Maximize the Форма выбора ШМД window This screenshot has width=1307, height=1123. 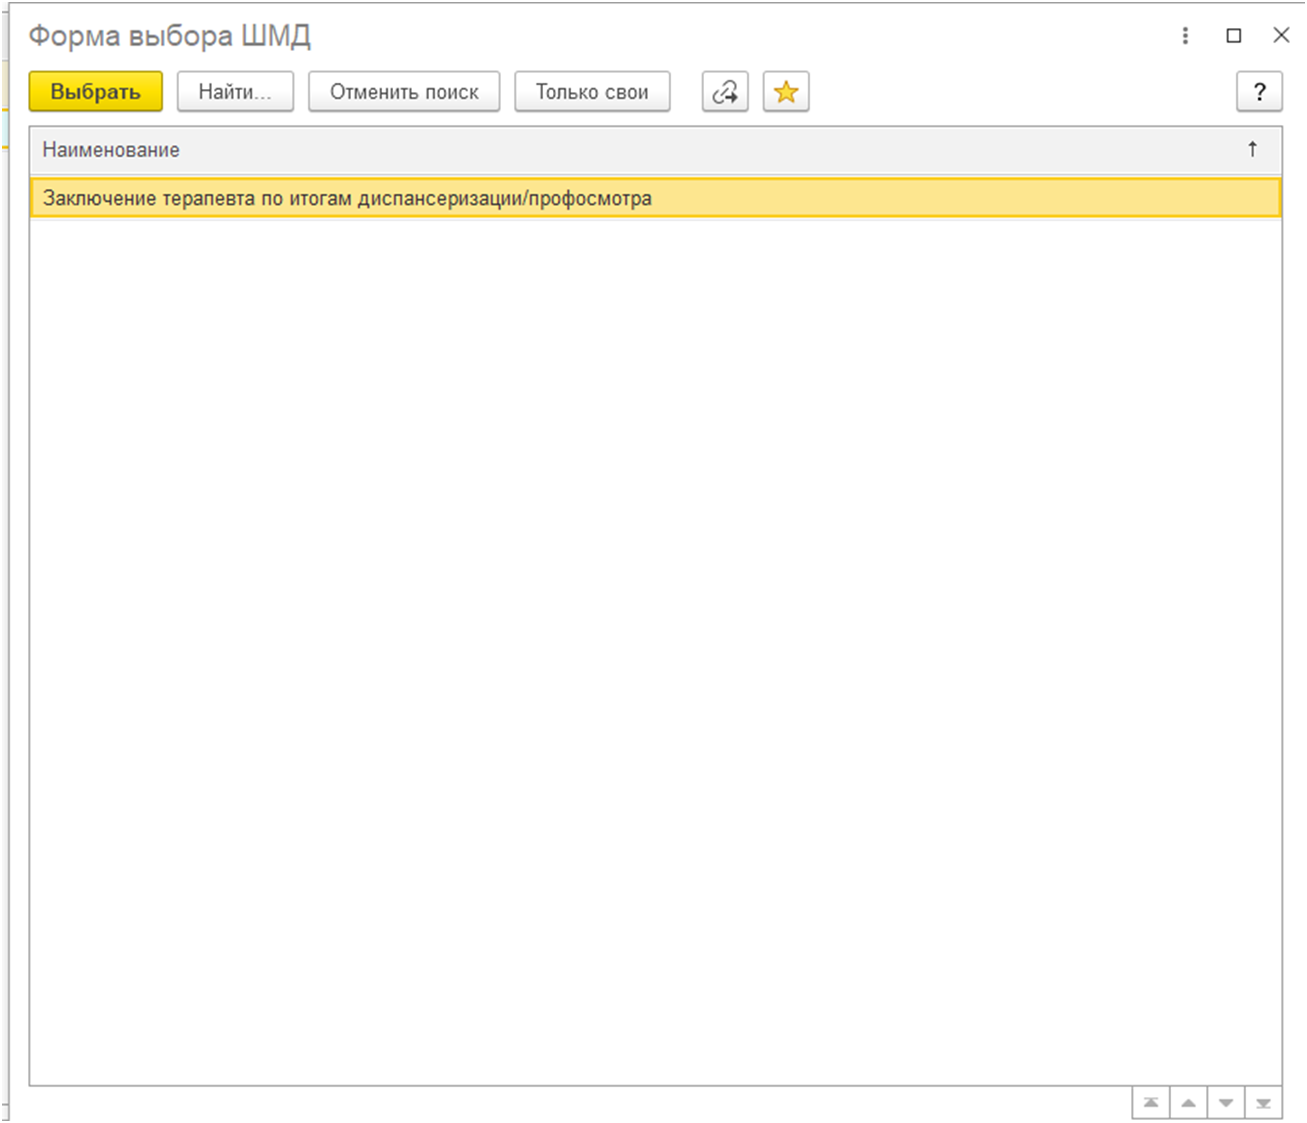[1234, 36]
